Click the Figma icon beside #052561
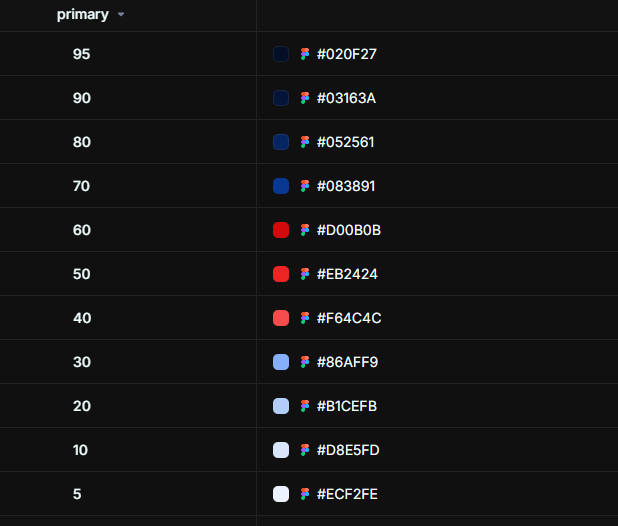Viewport: 618px width, 526px height. 305,142
